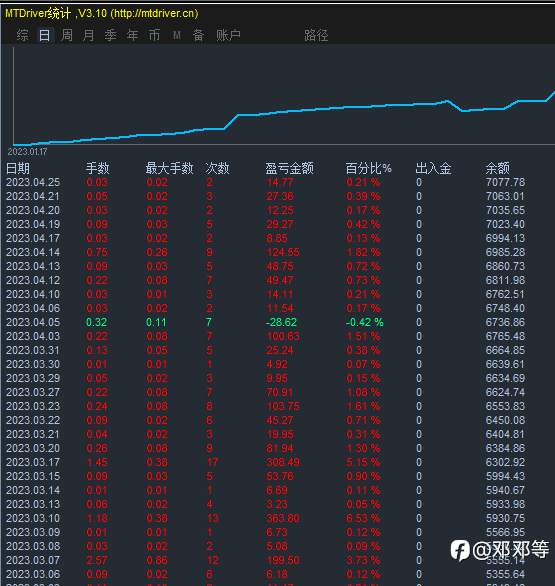Screen dimensions: 555x586
Task: Select the 2023.03.22 date cell
Action: (x=33, y=420)
